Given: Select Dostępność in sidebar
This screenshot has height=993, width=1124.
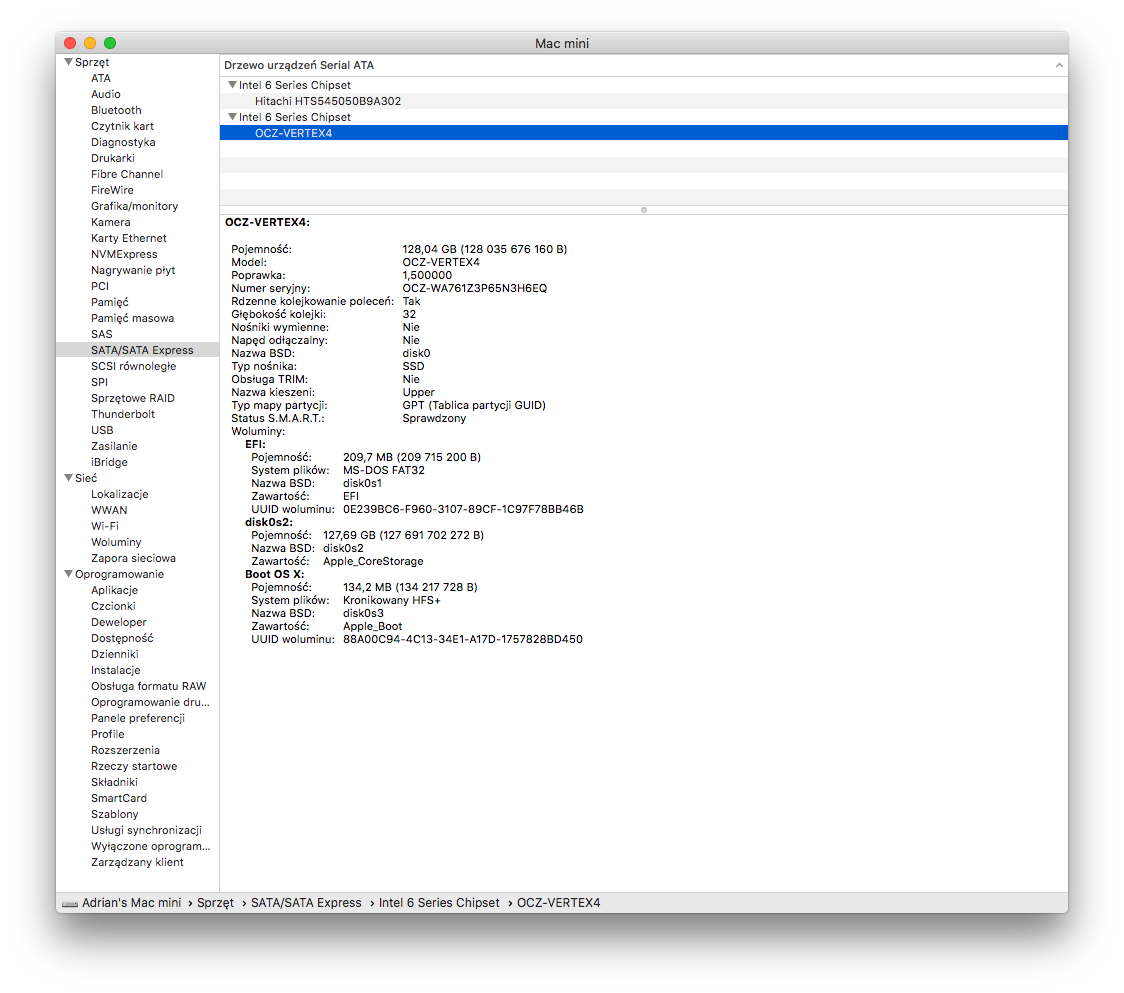Looking at the screenshot, I should coord(122,638).
